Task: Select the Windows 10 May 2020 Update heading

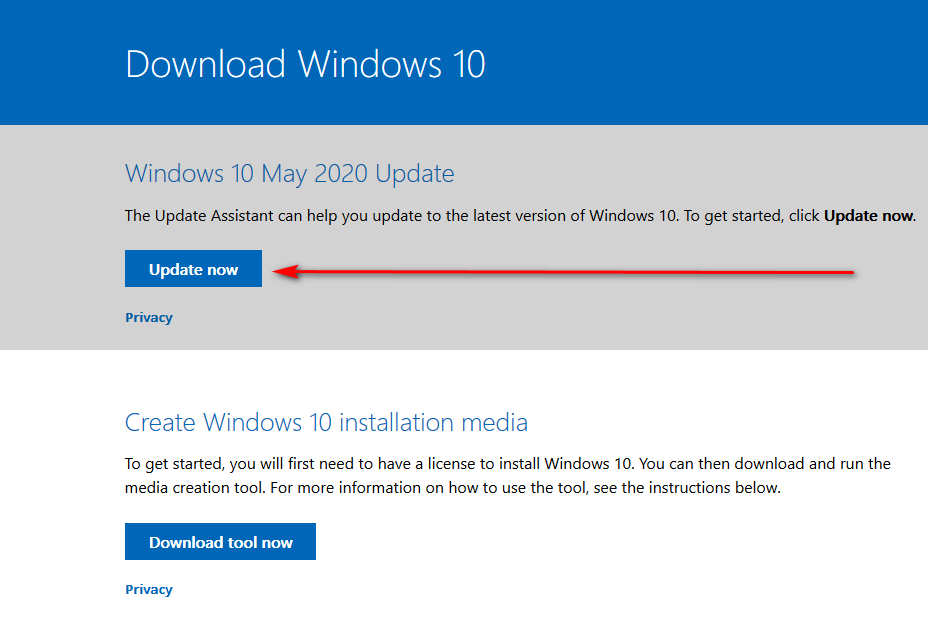Action: [289, 174]
